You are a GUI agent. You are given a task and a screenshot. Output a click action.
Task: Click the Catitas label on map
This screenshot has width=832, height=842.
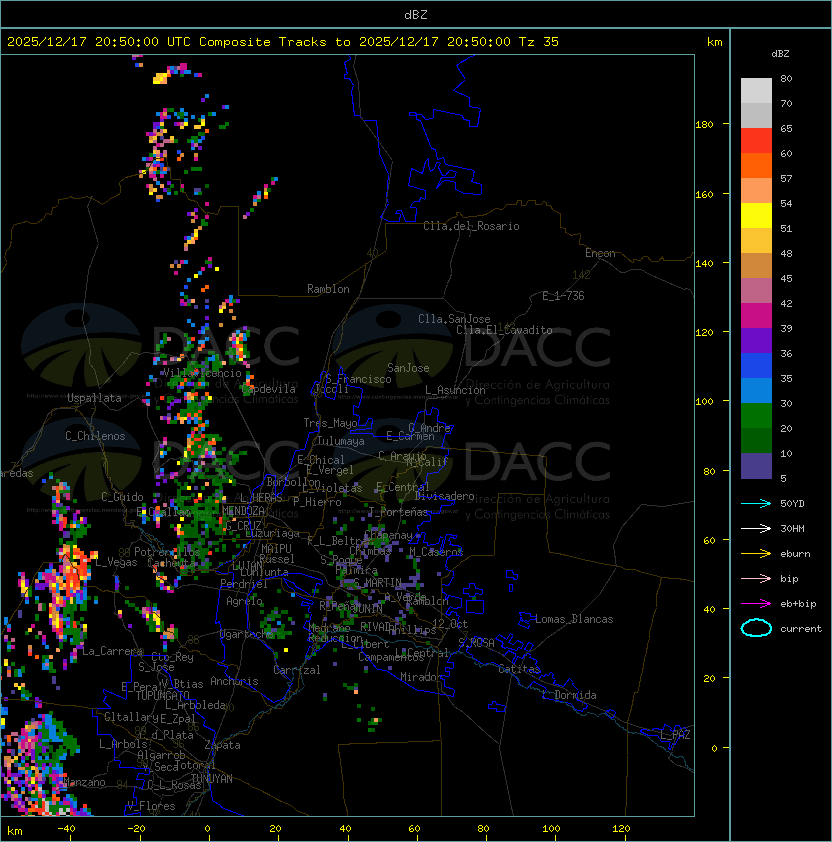(x=519, y=669)
